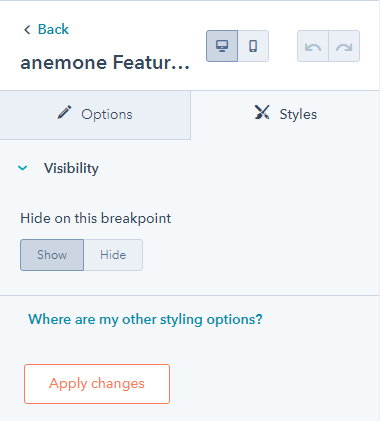The image size is (380, 421).
Task: Redo the last undone change
Action: (x=344, y=46)
